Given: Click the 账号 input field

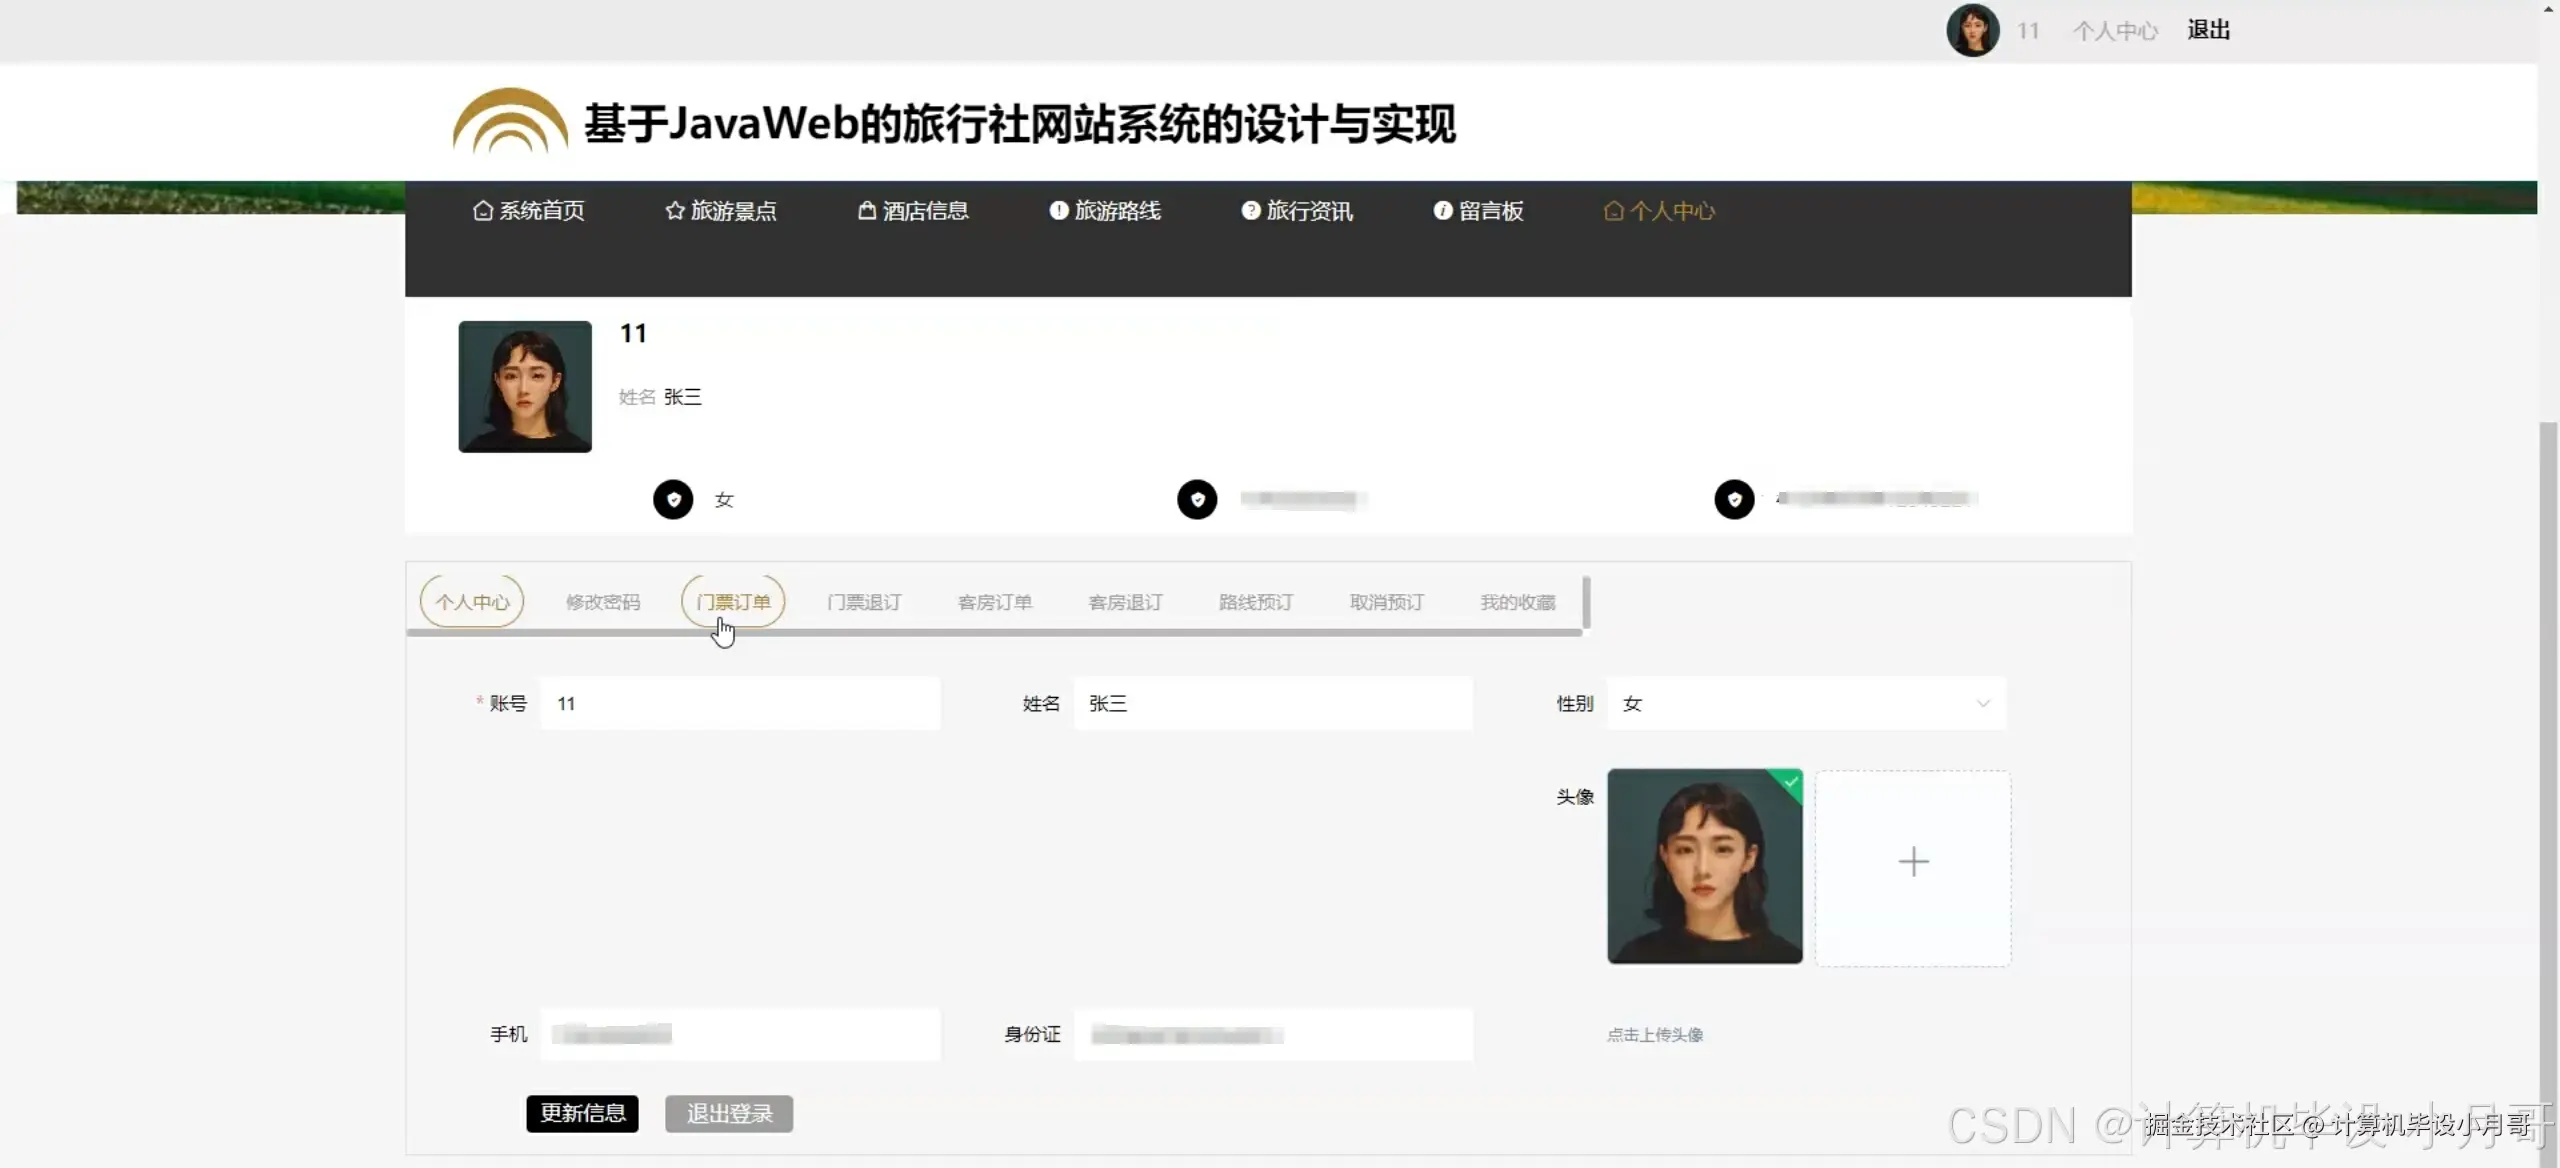Looking at the screenshot, I should tap(740, 703).
